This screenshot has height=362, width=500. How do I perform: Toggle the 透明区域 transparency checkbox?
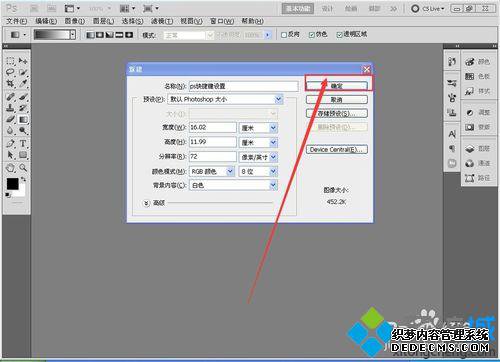[x=339, y=35]
